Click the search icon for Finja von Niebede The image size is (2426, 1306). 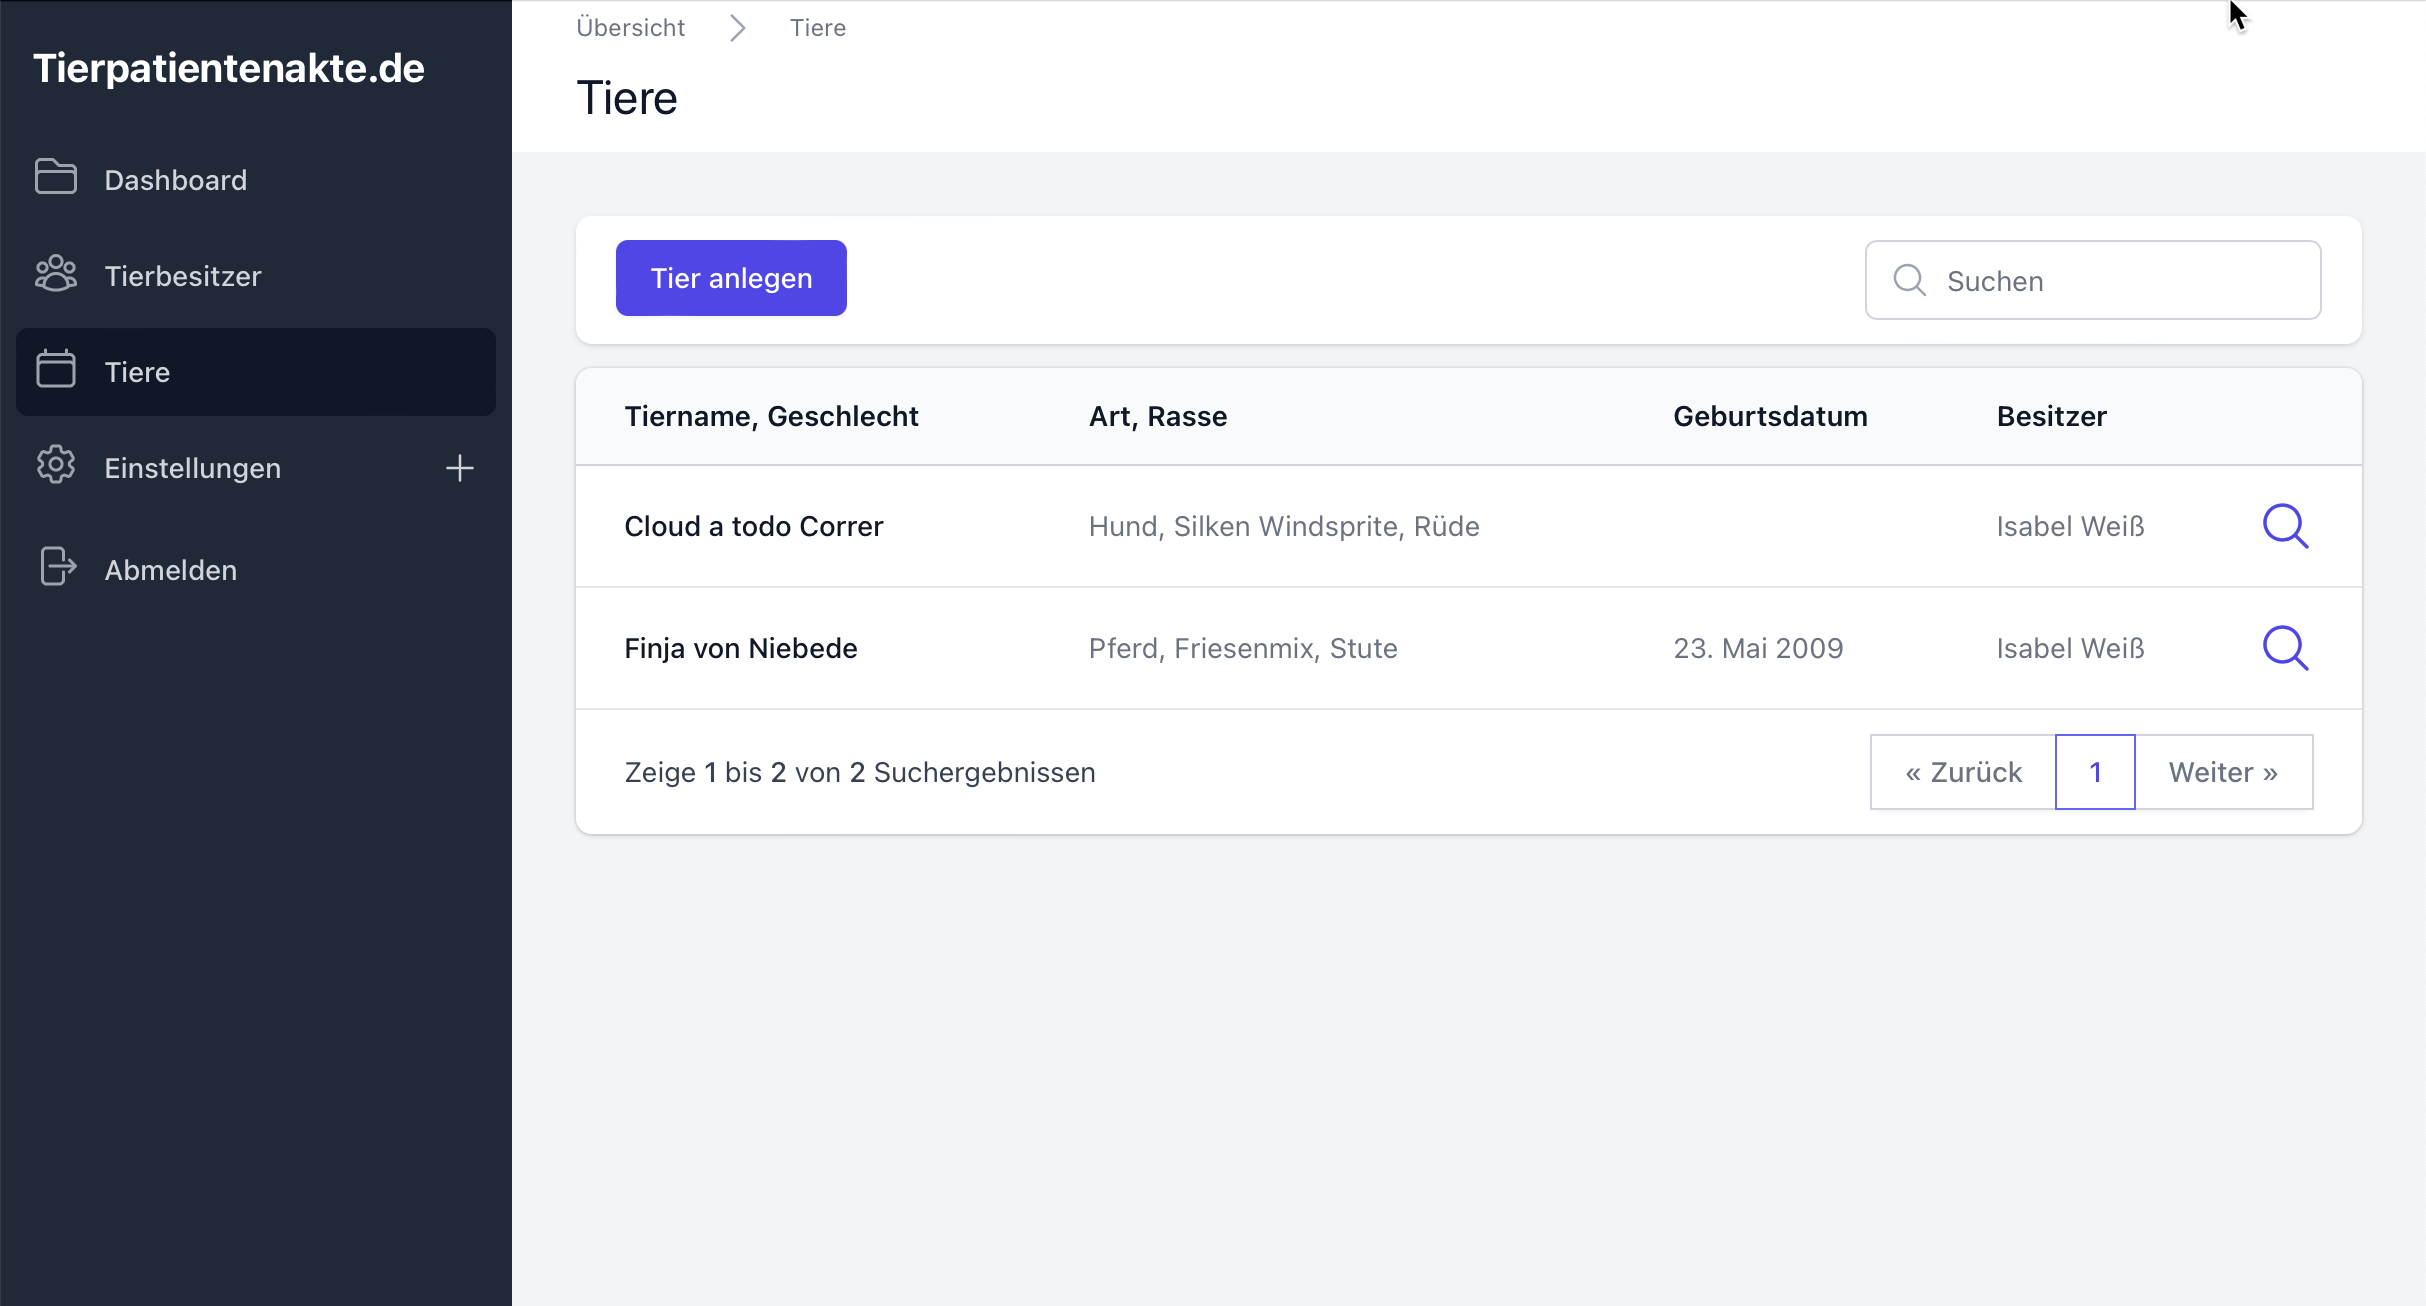pos(2285,647)
